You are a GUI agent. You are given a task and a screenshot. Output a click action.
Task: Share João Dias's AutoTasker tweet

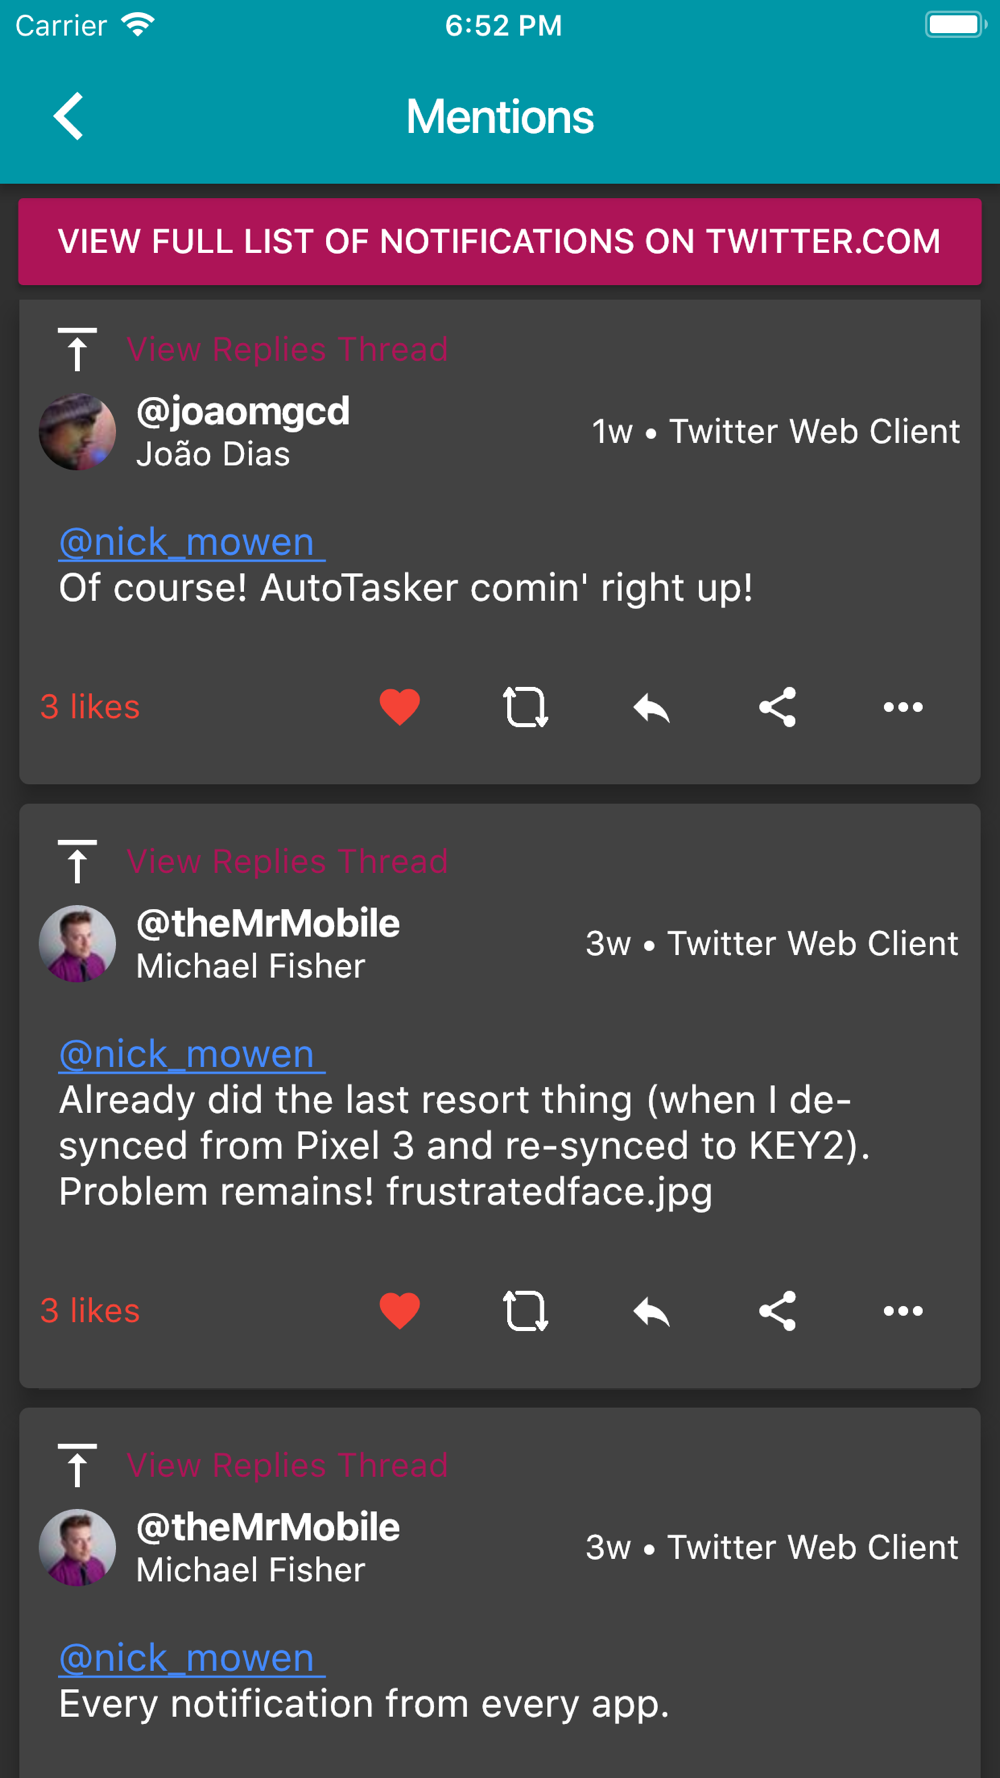pyautogui.click(x=777, y=707)
